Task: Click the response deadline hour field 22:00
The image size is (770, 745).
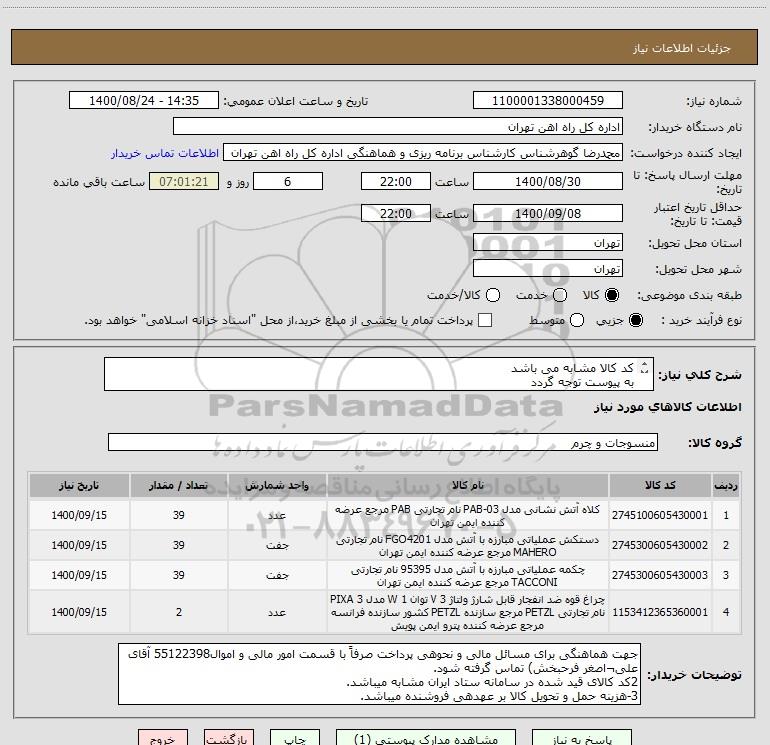Action: pyautogui.click(x=396, y=181)
